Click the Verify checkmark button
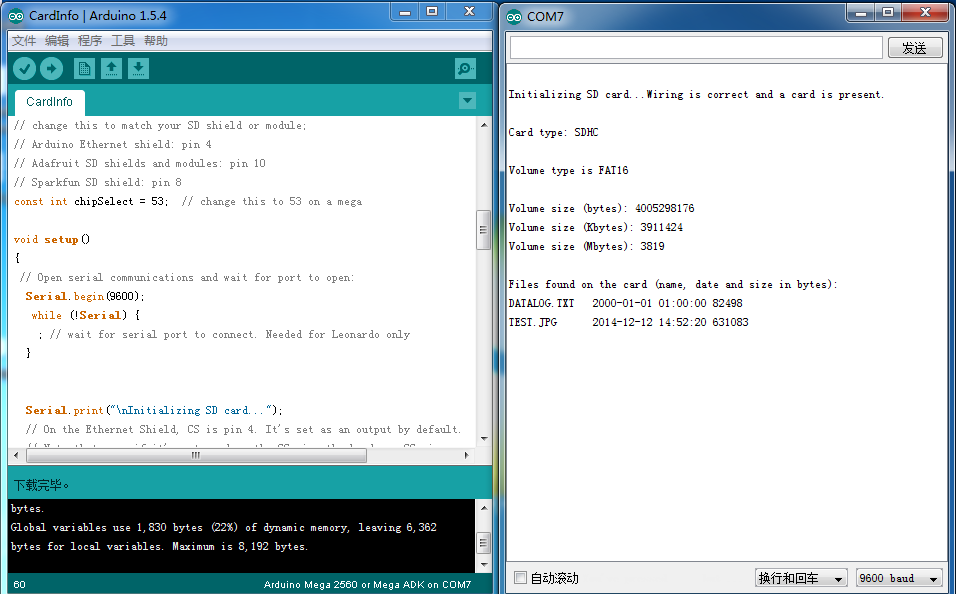Viewport: 956px width, 594px height. (24, 69)
